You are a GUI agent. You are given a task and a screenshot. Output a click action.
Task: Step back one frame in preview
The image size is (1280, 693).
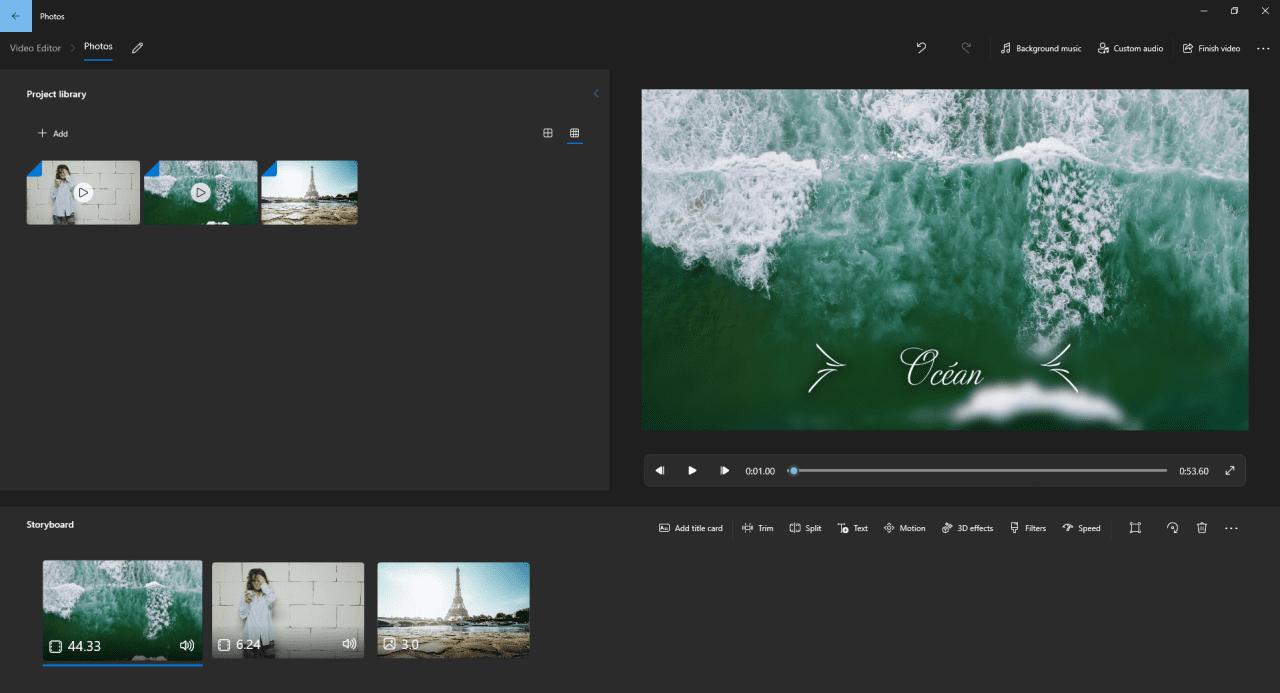[x=660, y=471]
